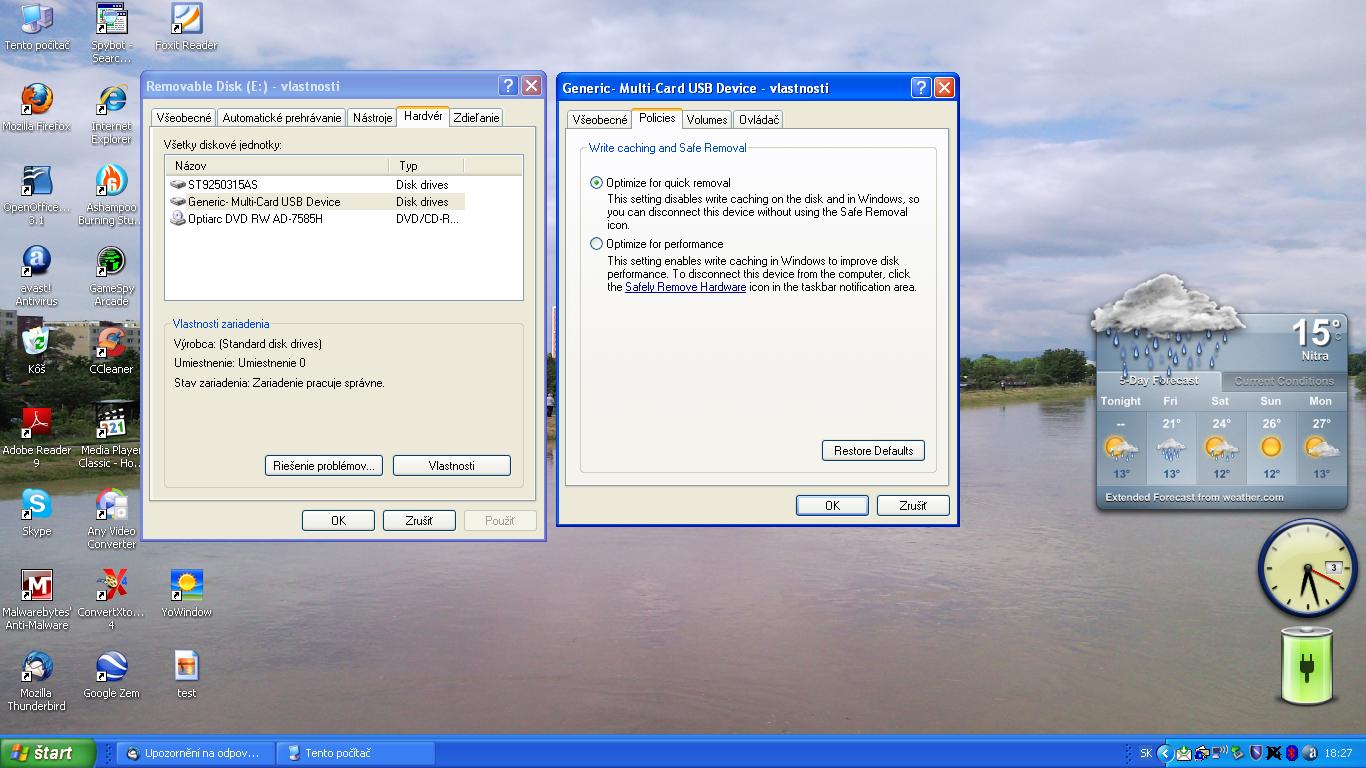Open Malwarebytes' Anti-Malware icon
Image resolution: width=1366 pixels, height=768 pixels.
click(37, 586)
